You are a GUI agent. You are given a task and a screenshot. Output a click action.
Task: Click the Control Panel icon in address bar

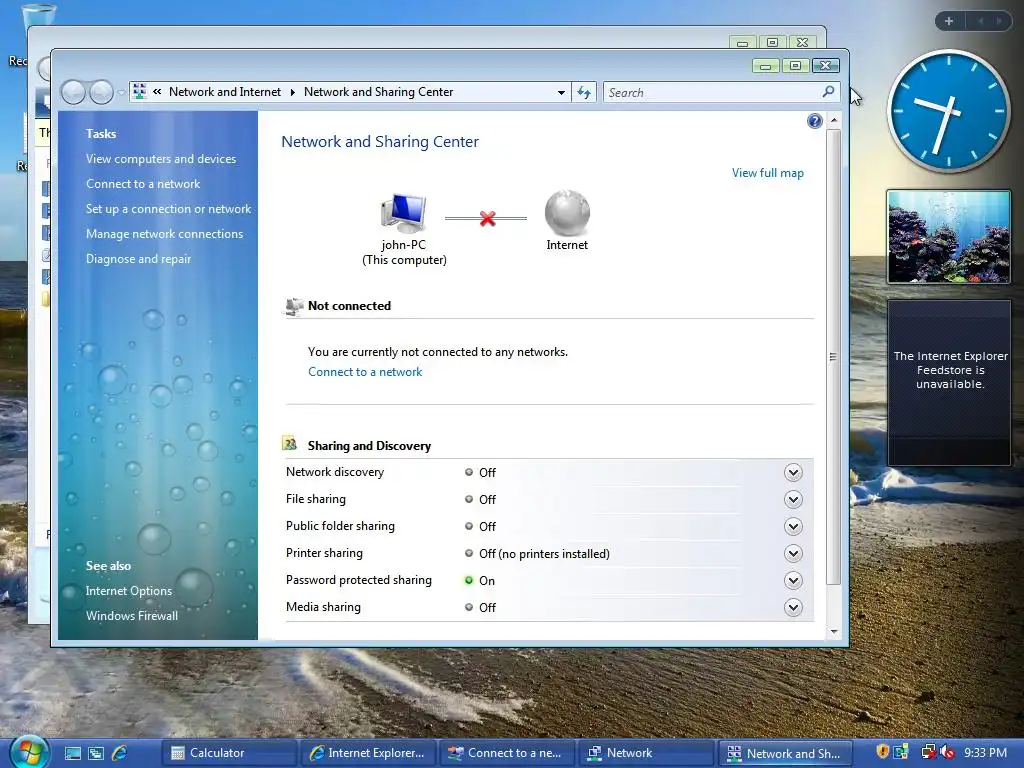(139, 91)
